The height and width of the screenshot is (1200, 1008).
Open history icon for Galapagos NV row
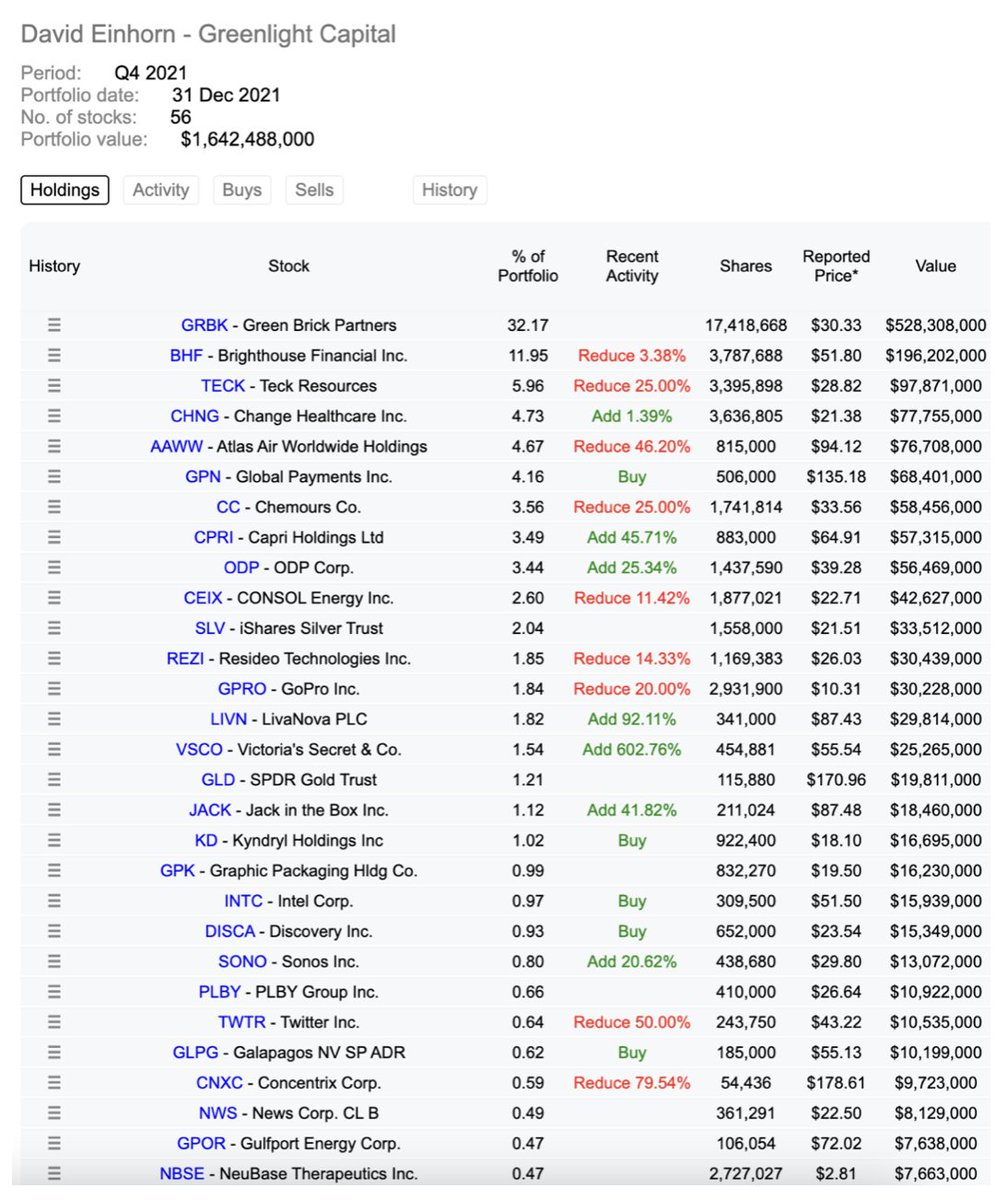pos(54,1052)
